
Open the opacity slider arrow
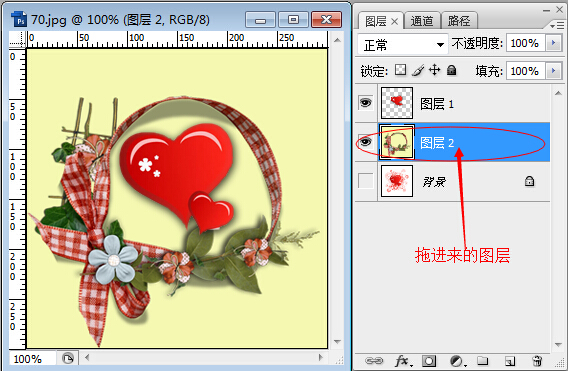pyautogui.click(x=553, y=43)
